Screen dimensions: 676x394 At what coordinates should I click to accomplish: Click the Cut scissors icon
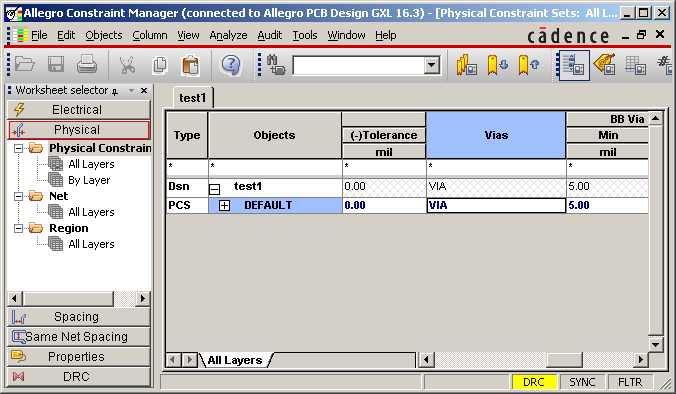tap(127, 65)
